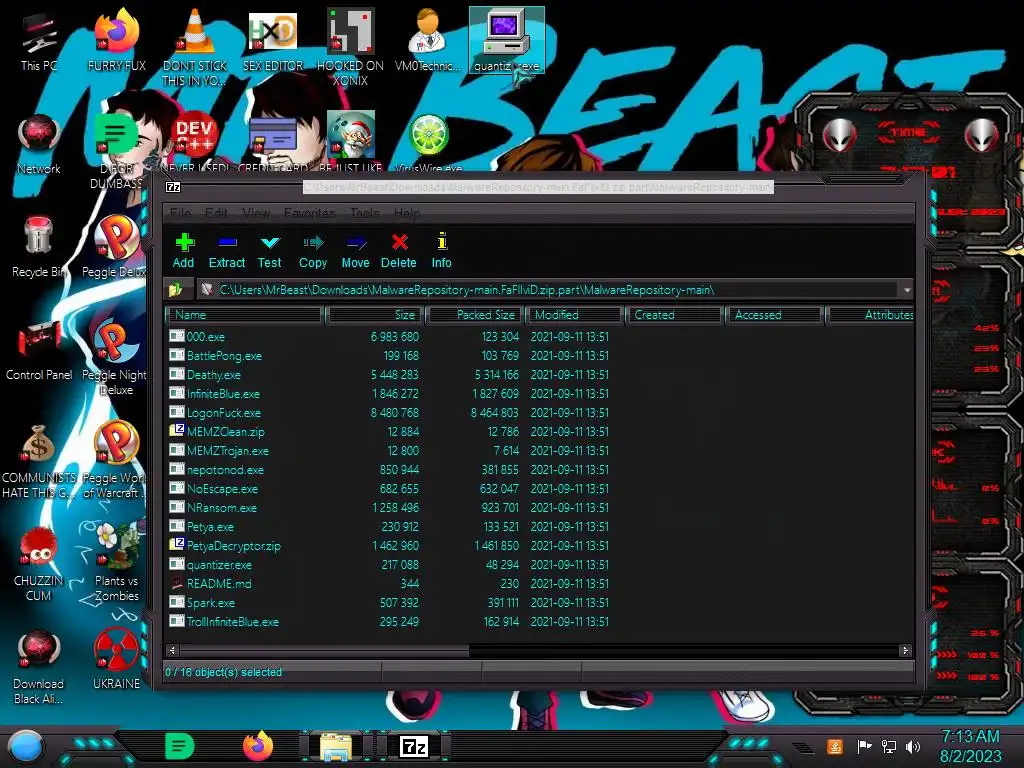1024x768 pixels.
Task: Select the 000.exe file row
Action: pyautogui.click(x=389, y=336)
